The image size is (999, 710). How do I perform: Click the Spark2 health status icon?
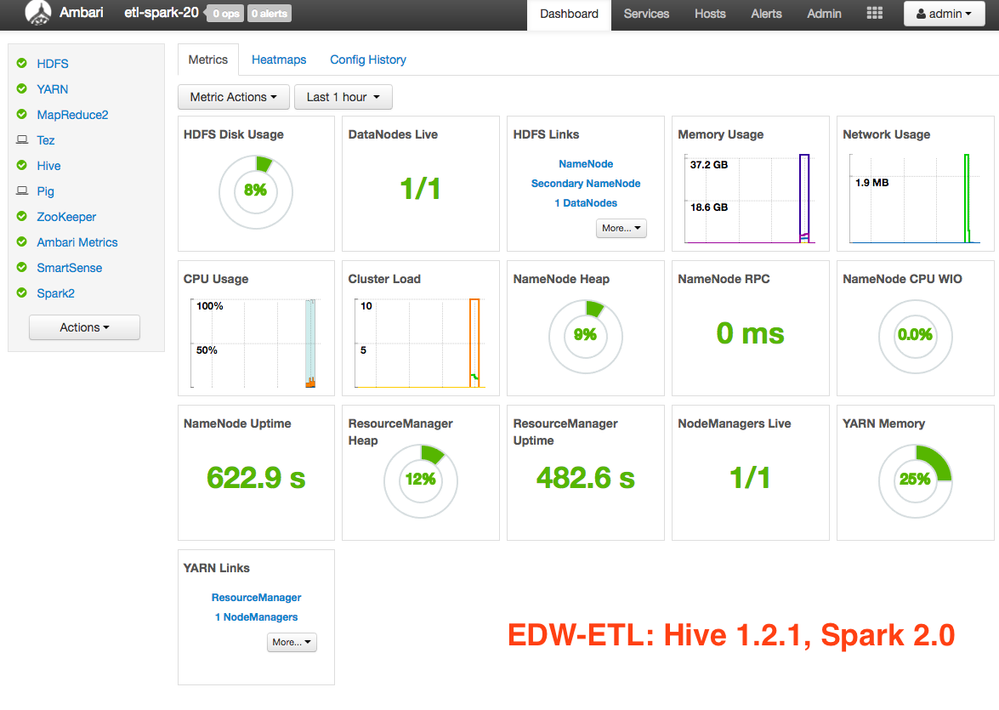click(24, 293)
